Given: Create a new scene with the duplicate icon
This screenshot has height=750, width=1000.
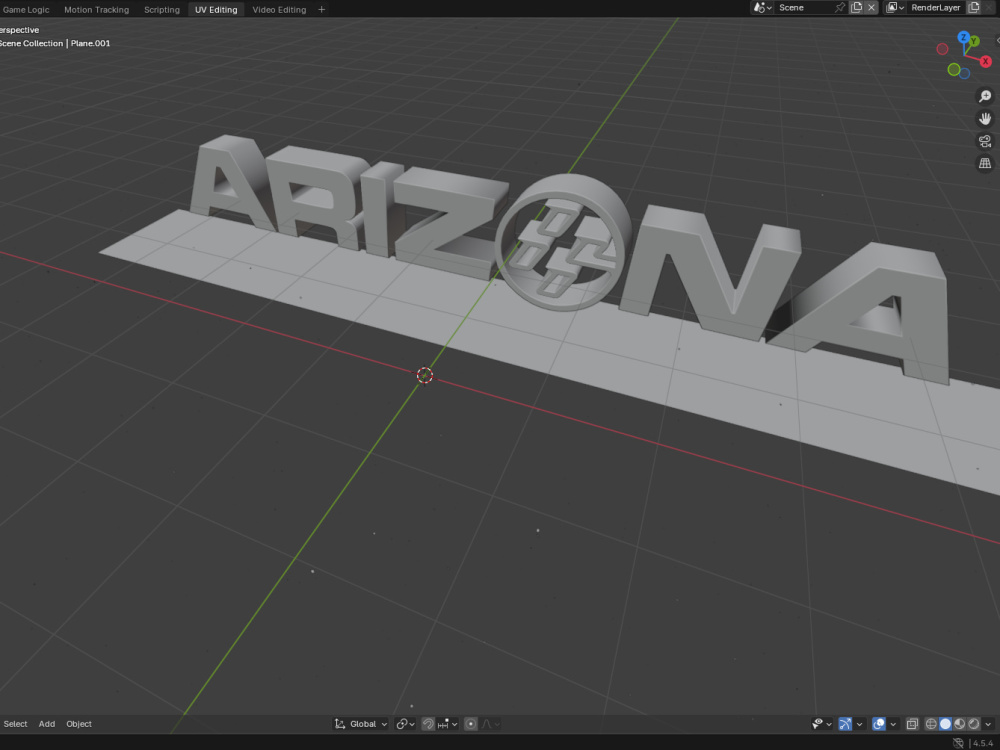Looking at the screenshot, I should pos(857,8).
